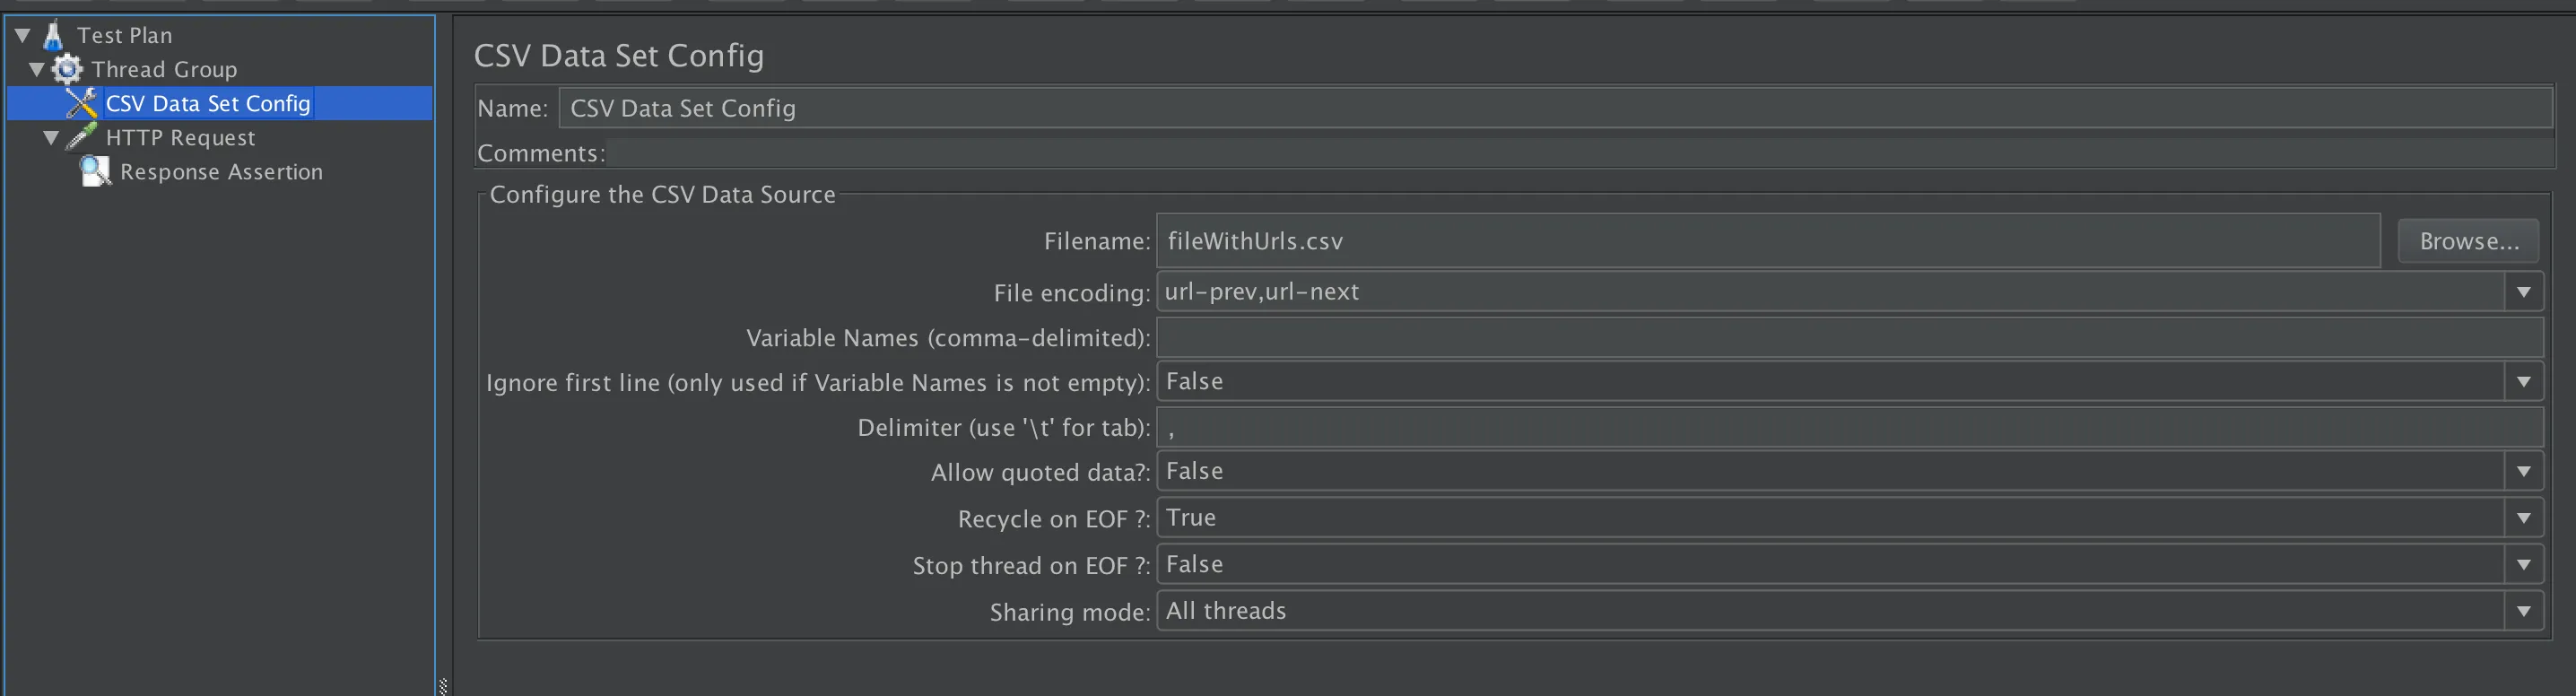Click the CSV Data Set Config tools icon
The height and width of the screenshot is (696, 2576).
pos(81,103)
